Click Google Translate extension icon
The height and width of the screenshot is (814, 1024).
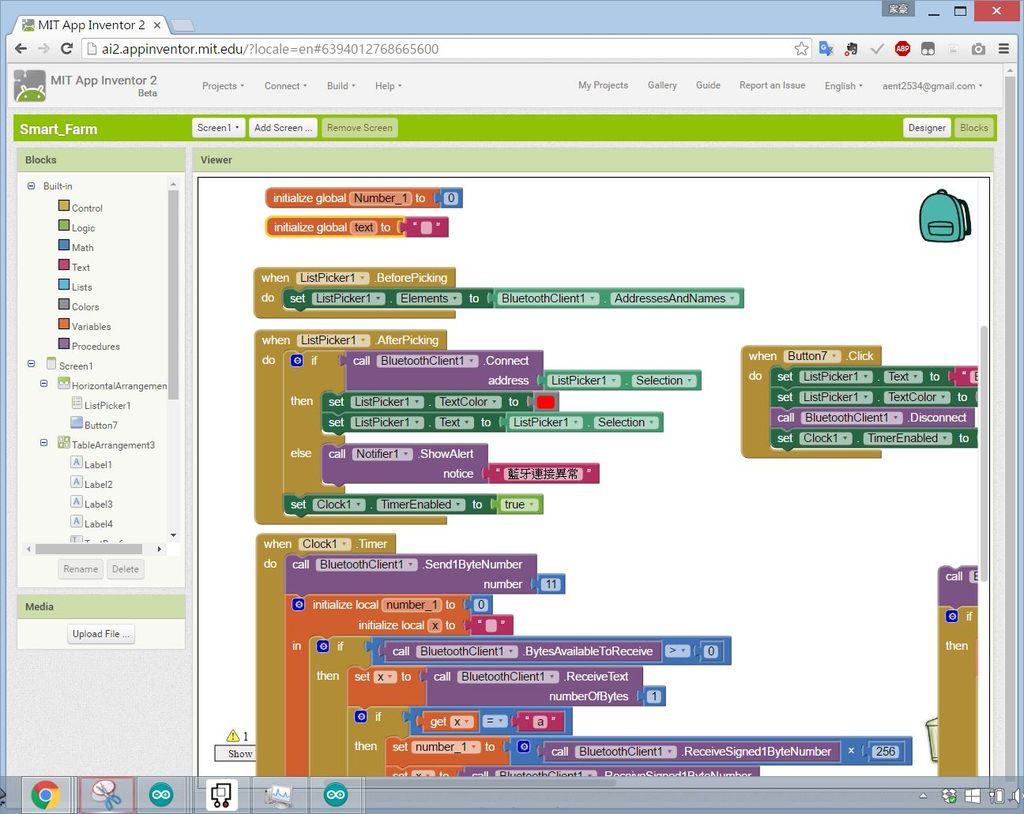click(826, 48)
